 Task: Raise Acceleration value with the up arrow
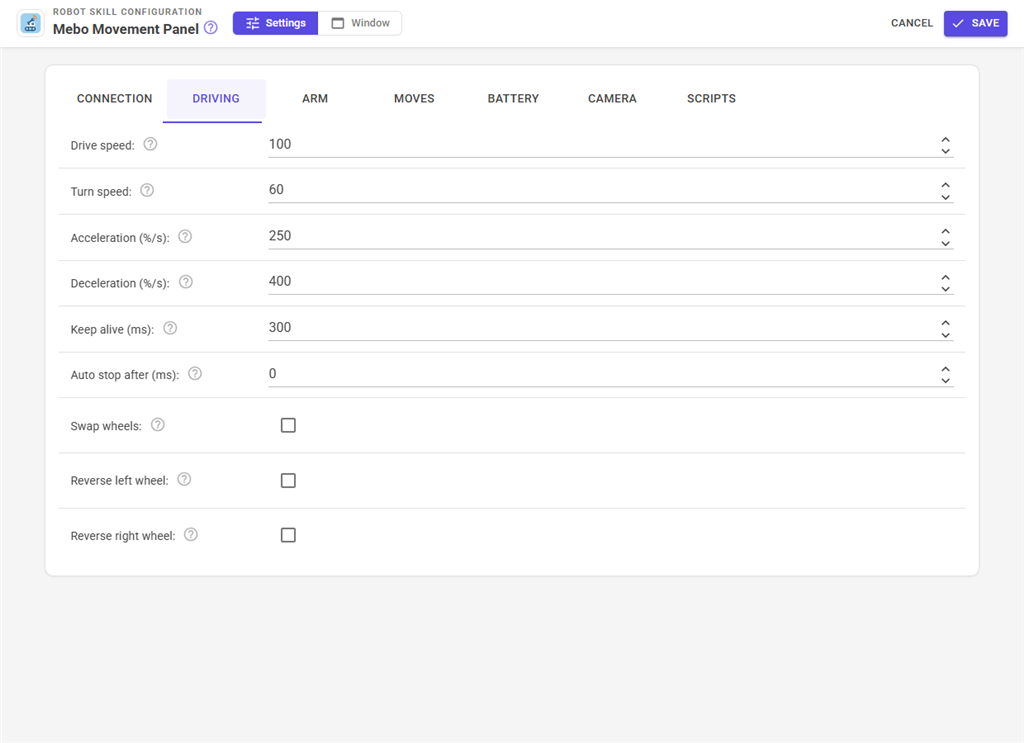click(x=945, y=231)
